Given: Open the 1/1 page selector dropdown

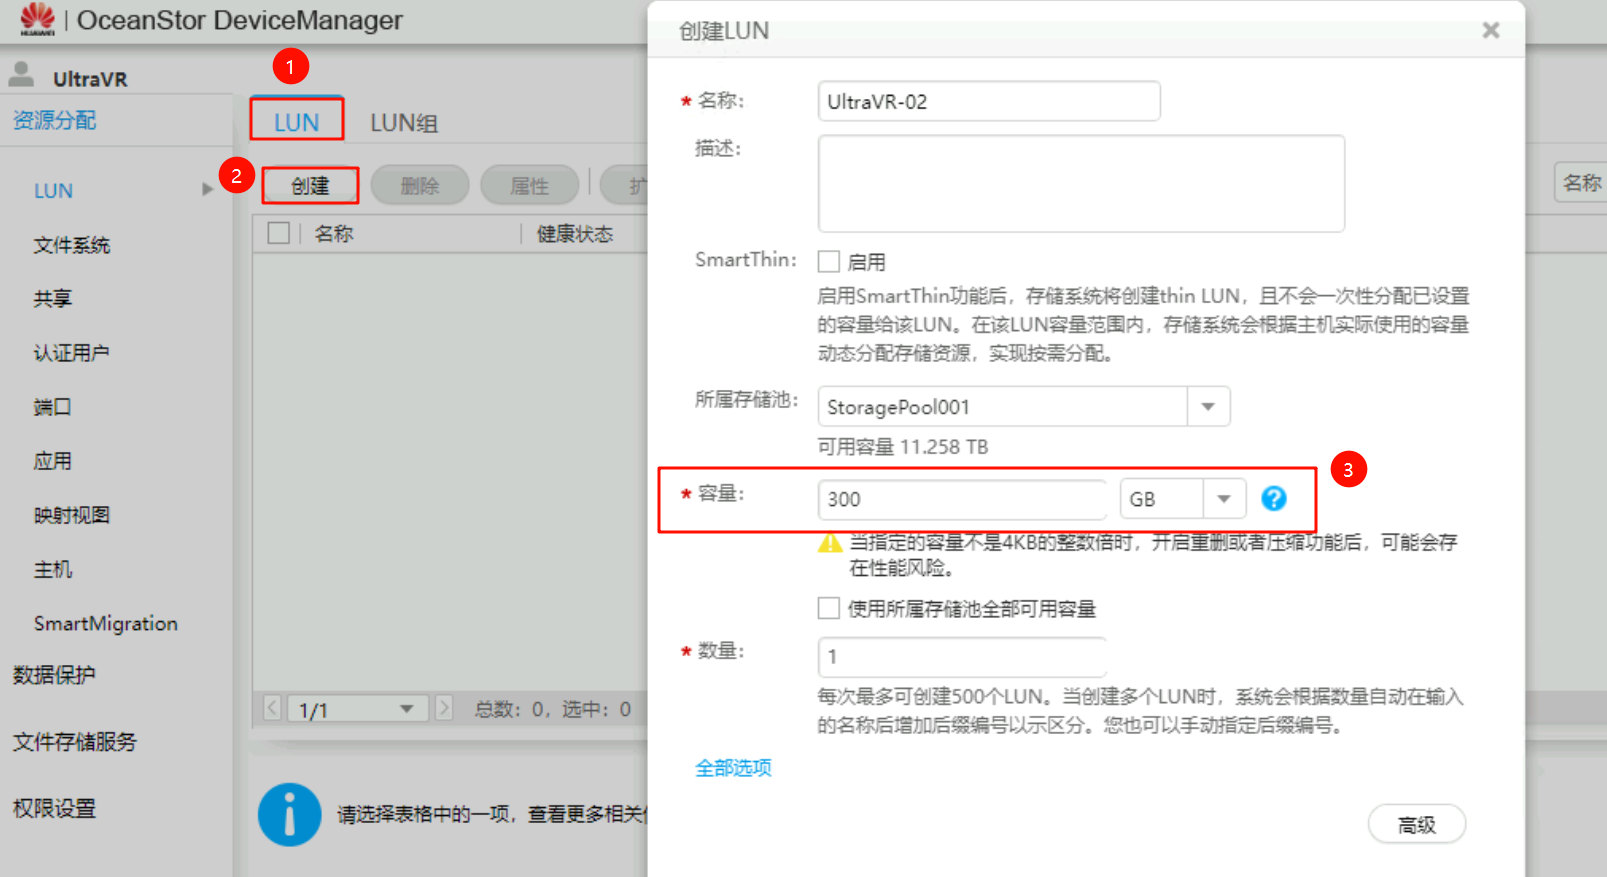Looking at the screenshot, I should [406, 709].
